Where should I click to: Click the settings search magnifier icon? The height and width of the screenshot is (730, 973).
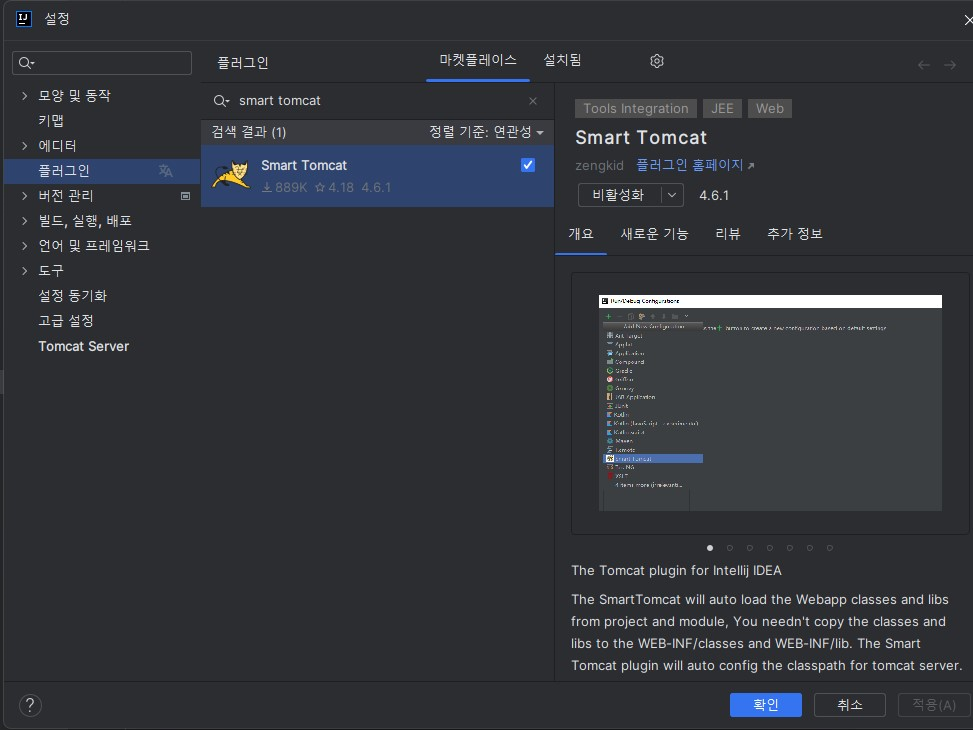pyautogui.click(x=26, y=63)
